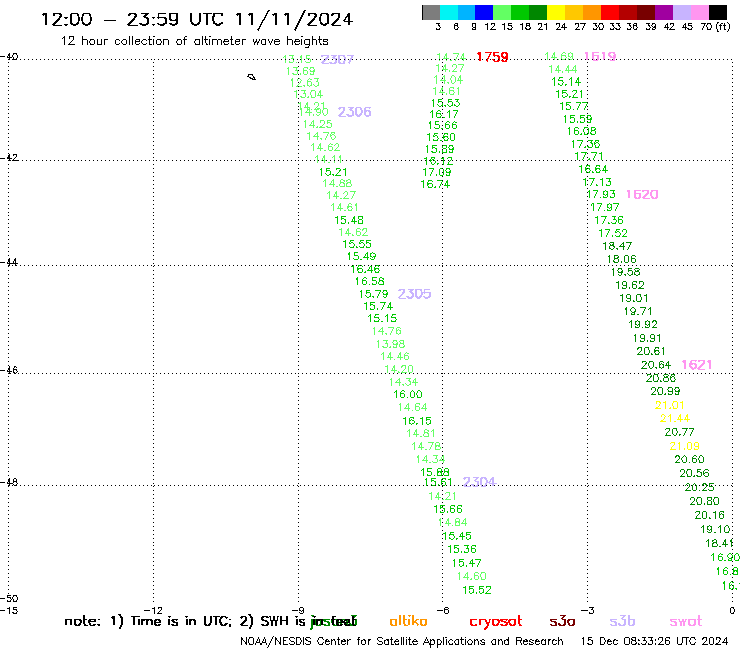Screen dimensions: 740x650
Task: Select the wave height reading 14.25
Action: click(318, 124)
